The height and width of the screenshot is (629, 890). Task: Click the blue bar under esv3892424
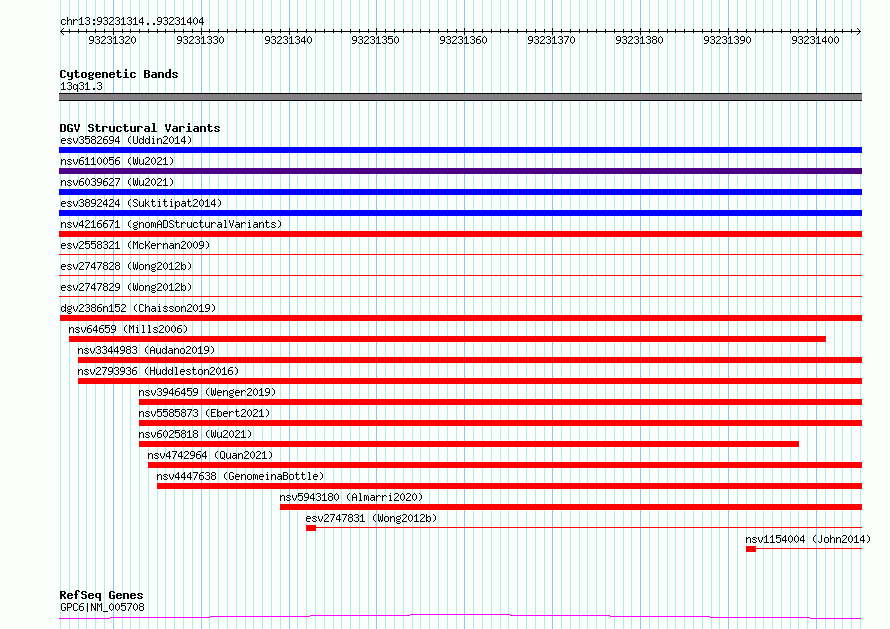[460, 213]
